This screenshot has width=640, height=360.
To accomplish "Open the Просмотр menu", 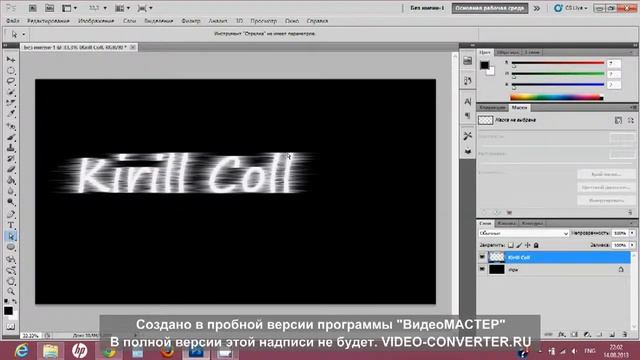I will point(263,21).
